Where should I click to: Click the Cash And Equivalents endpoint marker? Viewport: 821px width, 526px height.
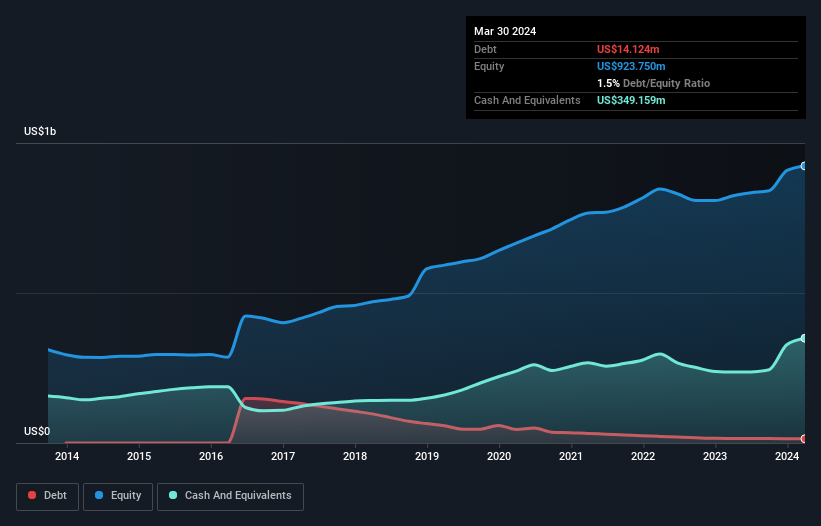click(x=804, y=339)
